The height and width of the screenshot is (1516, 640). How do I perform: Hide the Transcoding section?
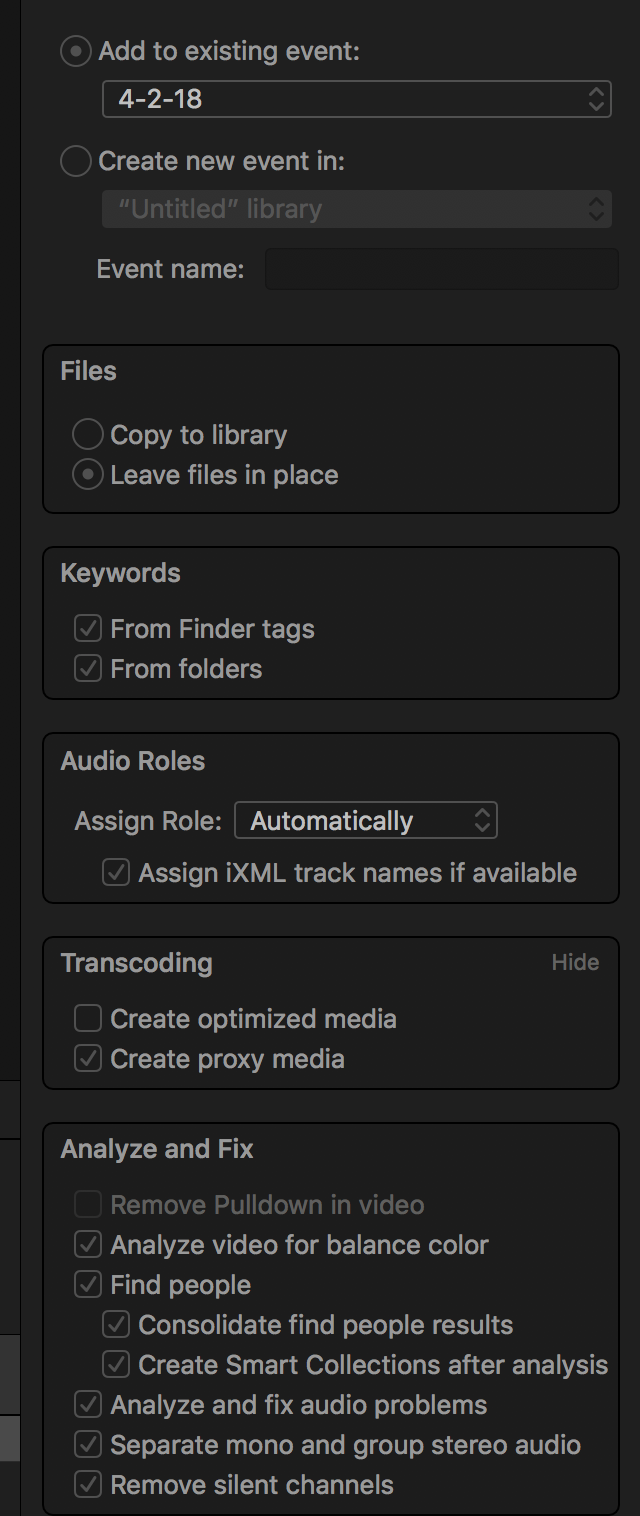pos(575,962)
